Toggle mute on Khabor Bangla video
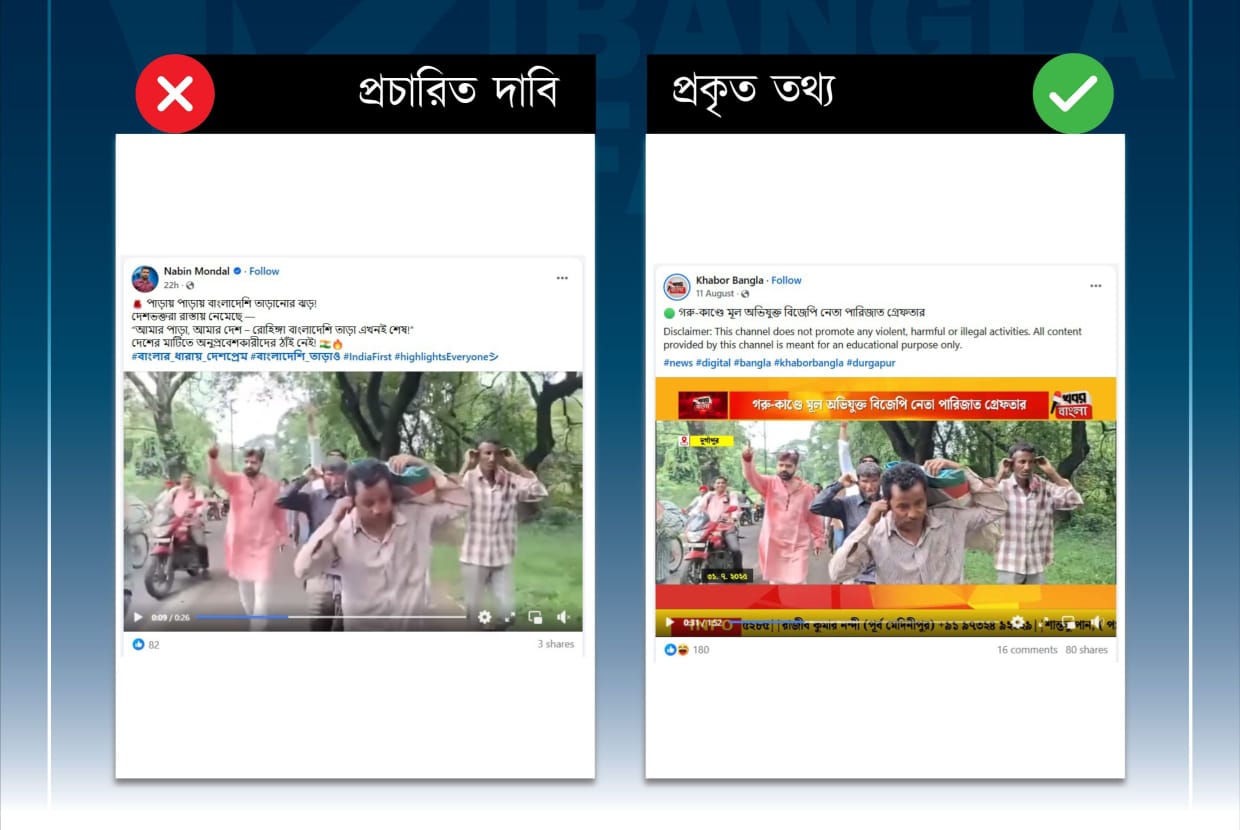The image size is (1240, 830). point(1096,623)
